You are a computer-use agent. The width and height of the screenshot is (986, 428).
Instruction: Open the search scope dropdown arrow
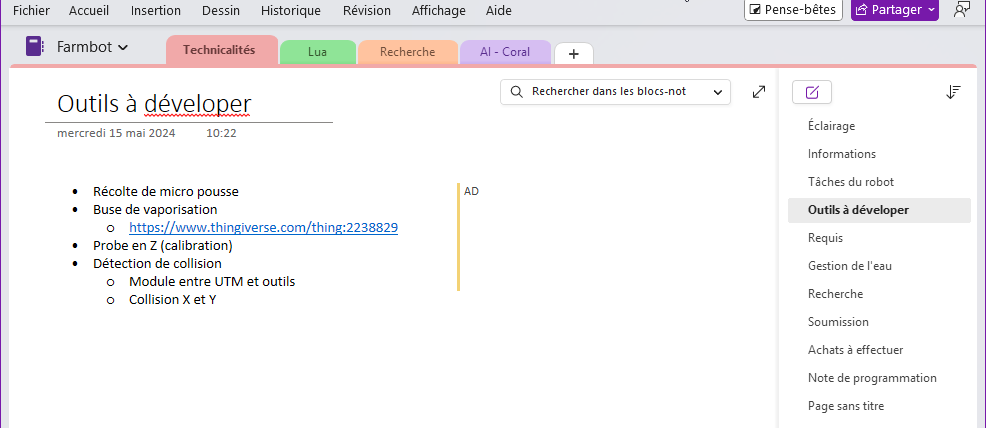(x=717, y=92)
